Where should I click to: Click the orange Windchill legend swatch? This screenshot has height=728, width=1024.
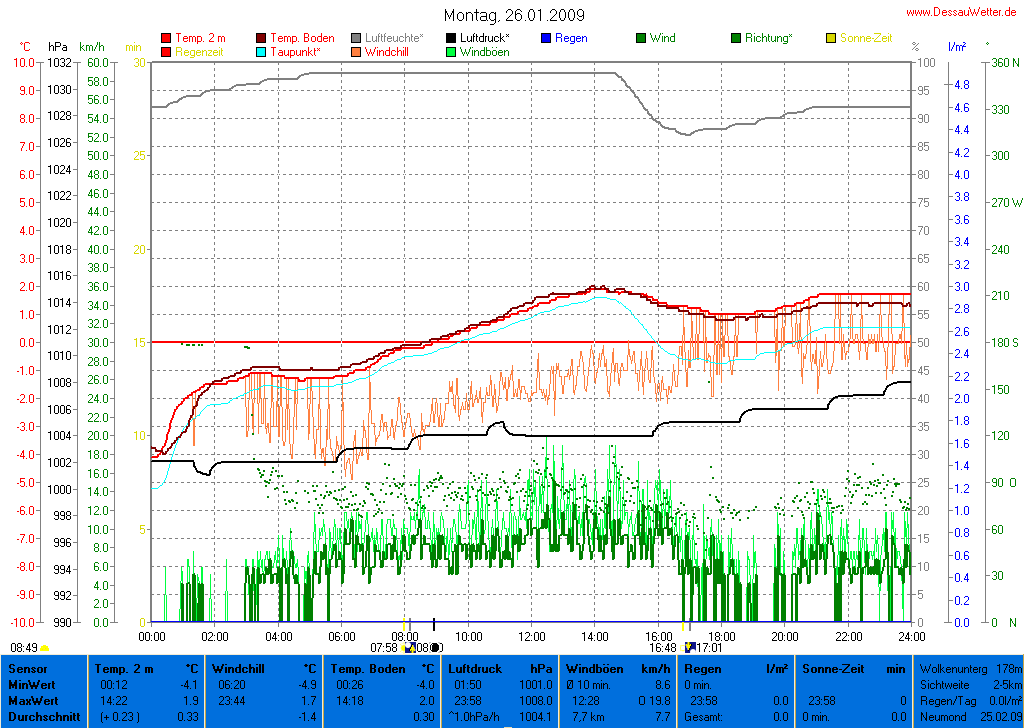[x=356, y=51]
